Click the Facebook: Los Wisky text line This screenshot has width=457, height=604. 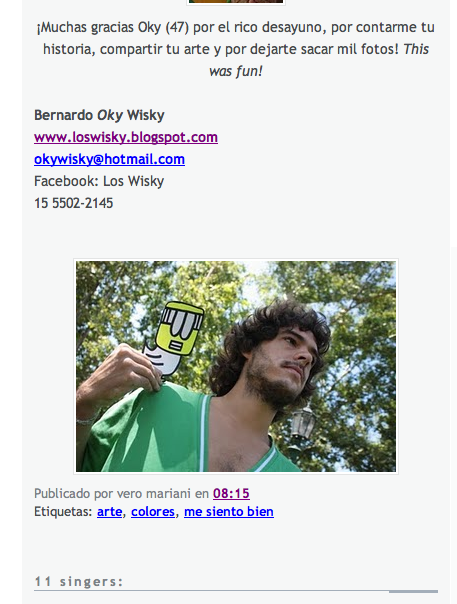click(x=99, y=181)
